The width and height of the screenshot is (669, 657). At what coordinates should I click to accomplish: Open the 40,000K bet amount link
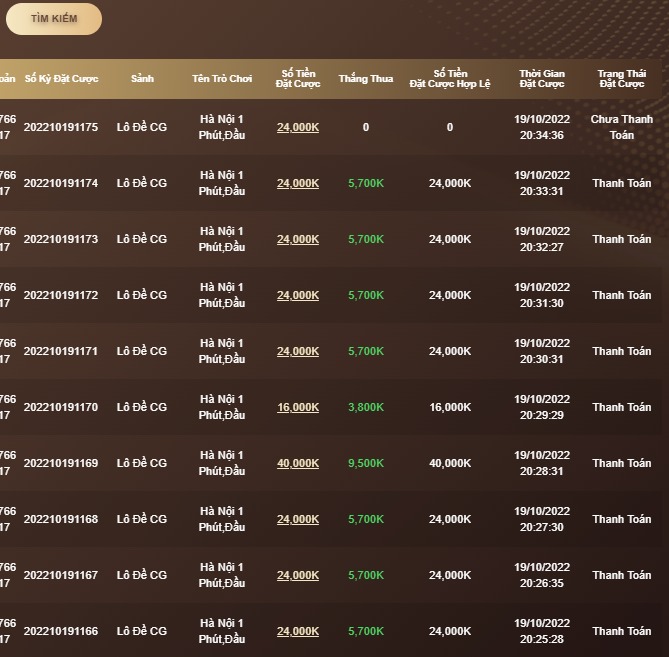coord(298,464)
